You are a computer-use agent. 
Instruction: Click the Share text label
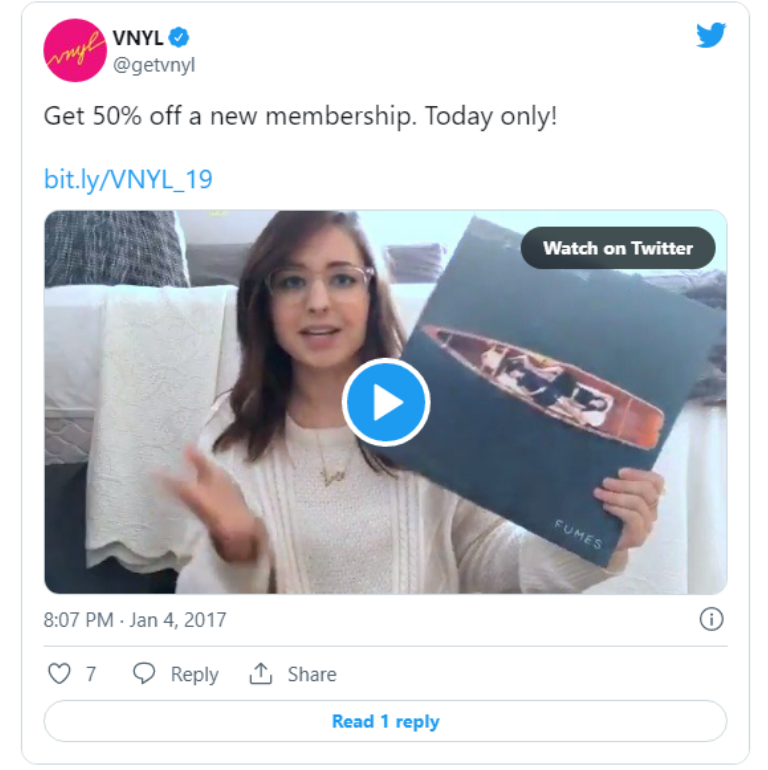[311, 675]
